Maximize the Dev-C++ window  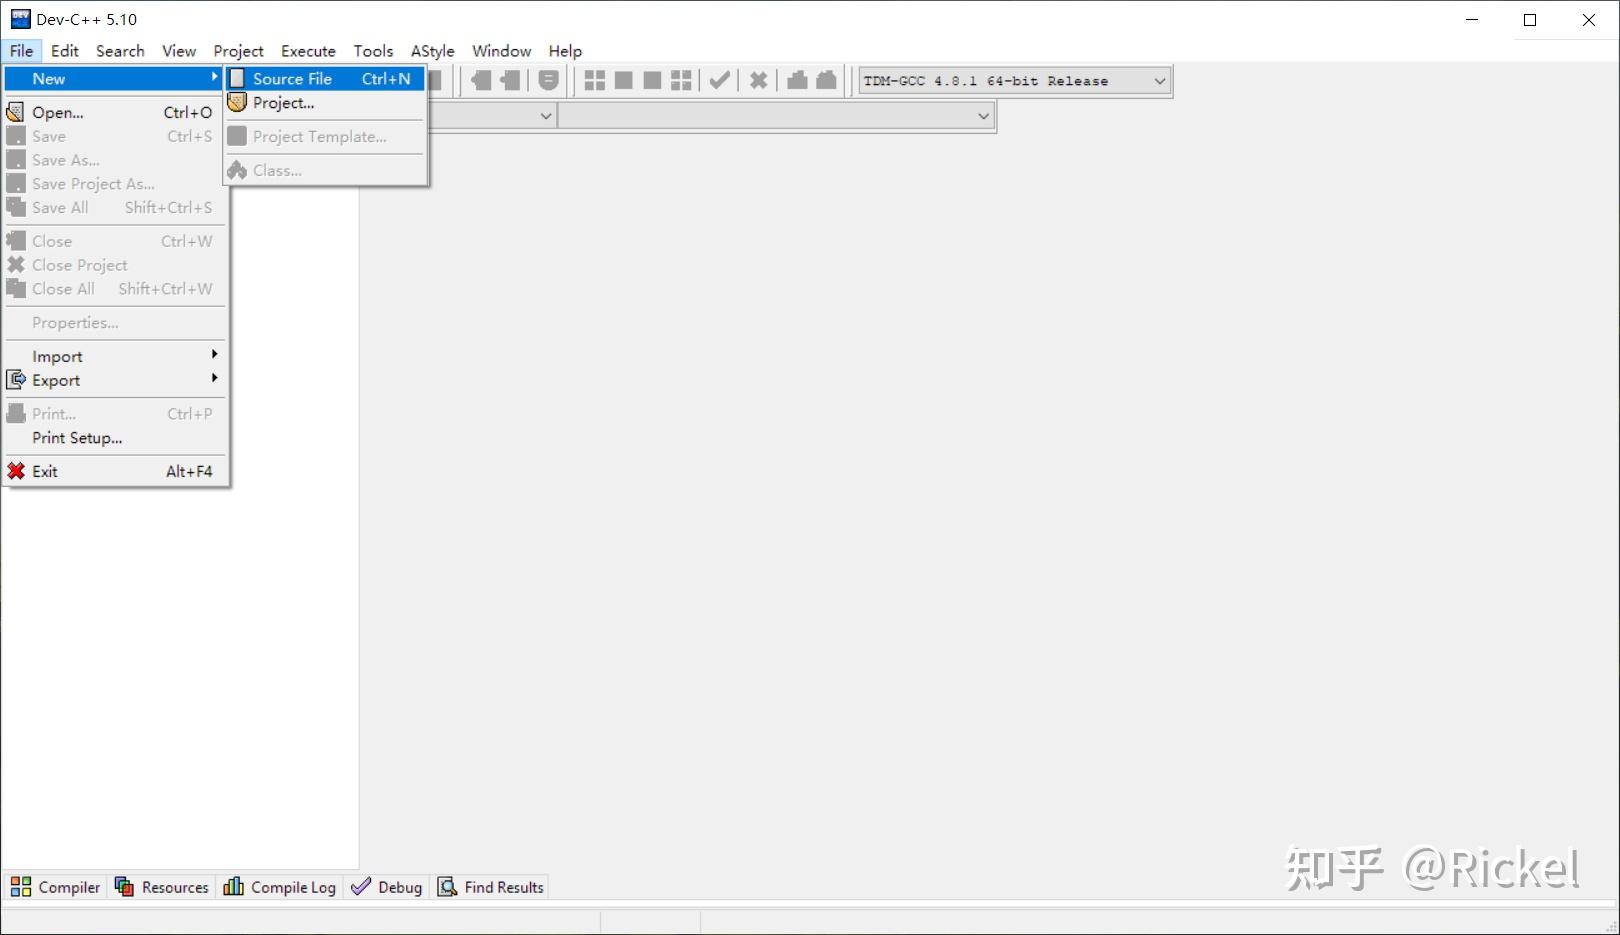(1529, 19)
